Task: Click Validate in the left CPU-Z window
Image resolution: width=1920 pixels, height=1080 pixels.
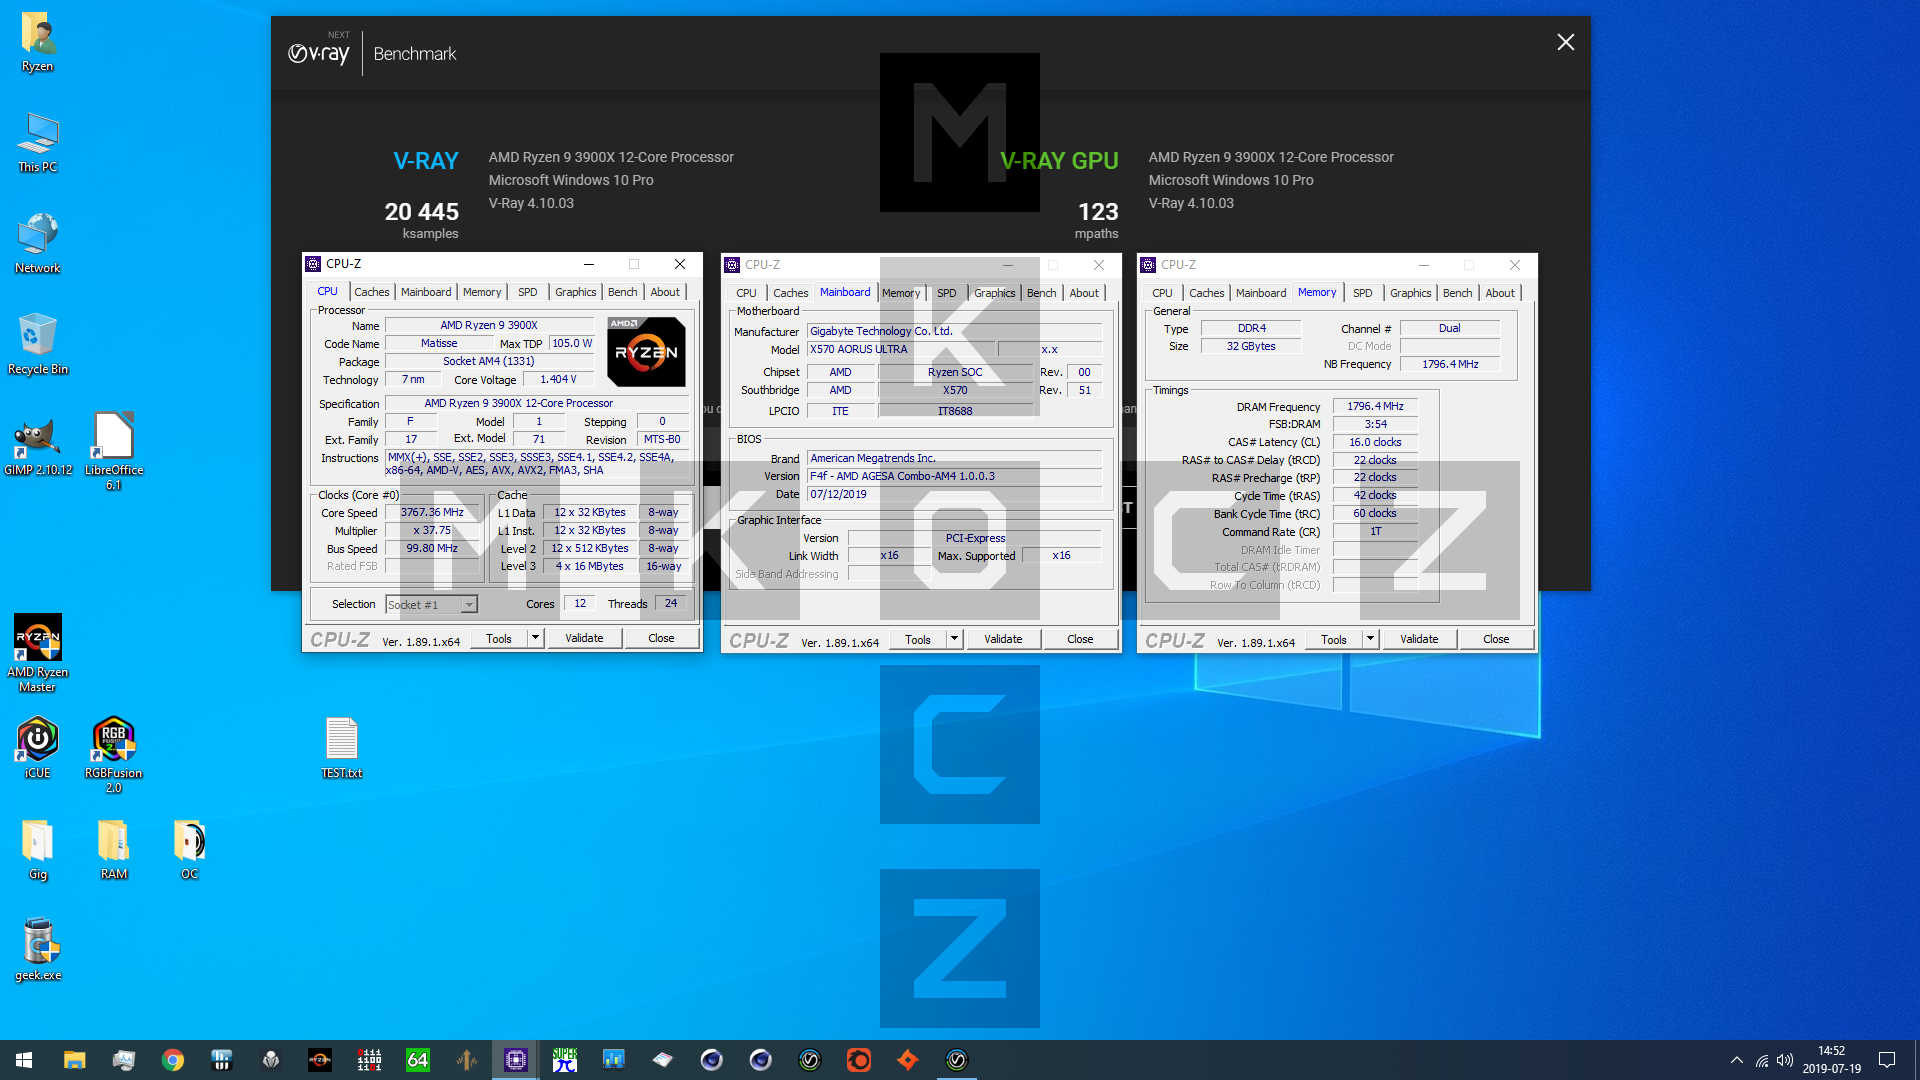Action: [x=584, y=638]
